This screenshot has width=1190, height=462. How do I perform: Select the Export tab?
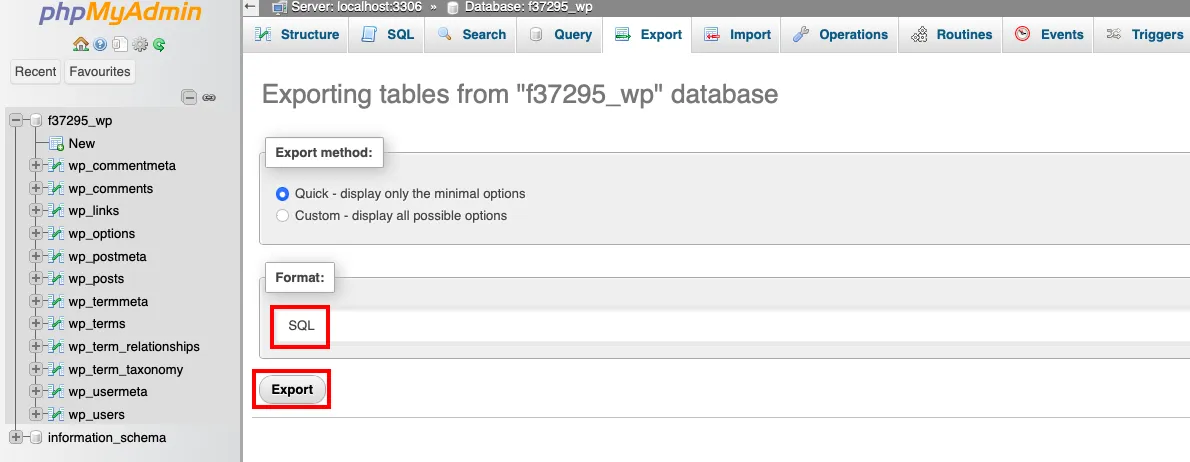[647, 35]
